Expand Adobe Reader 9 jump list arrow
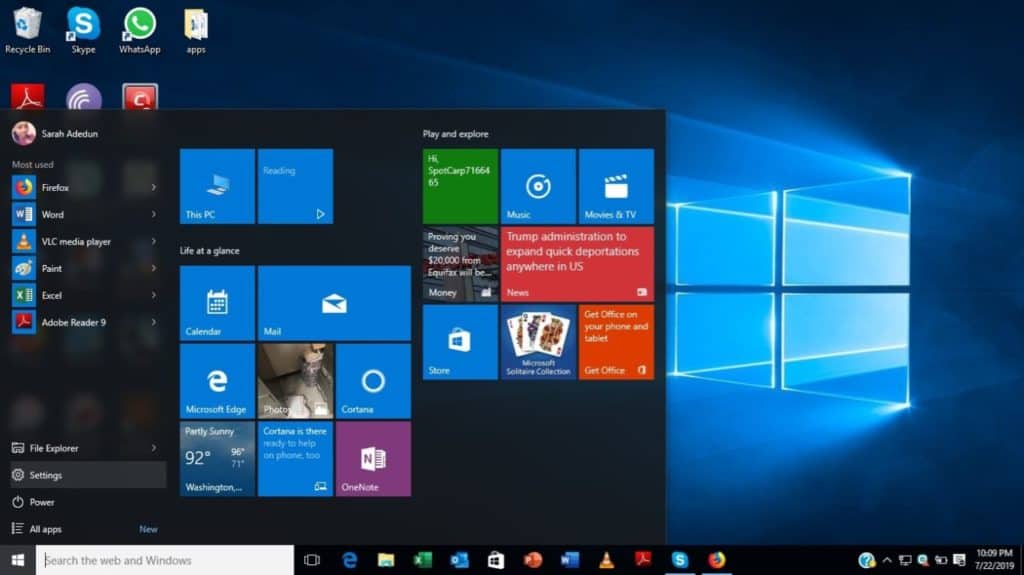 [153, 322]
